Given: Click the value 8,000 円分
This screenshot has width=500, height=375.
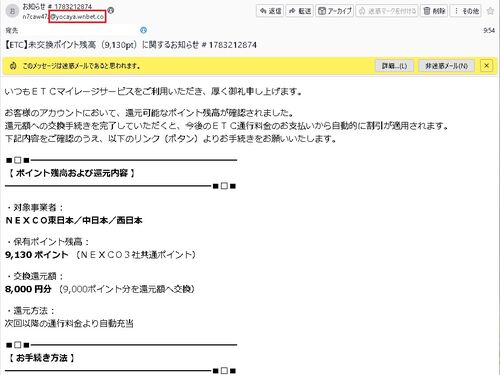Looking at the screenshot, I should click(x=28, y=289).
